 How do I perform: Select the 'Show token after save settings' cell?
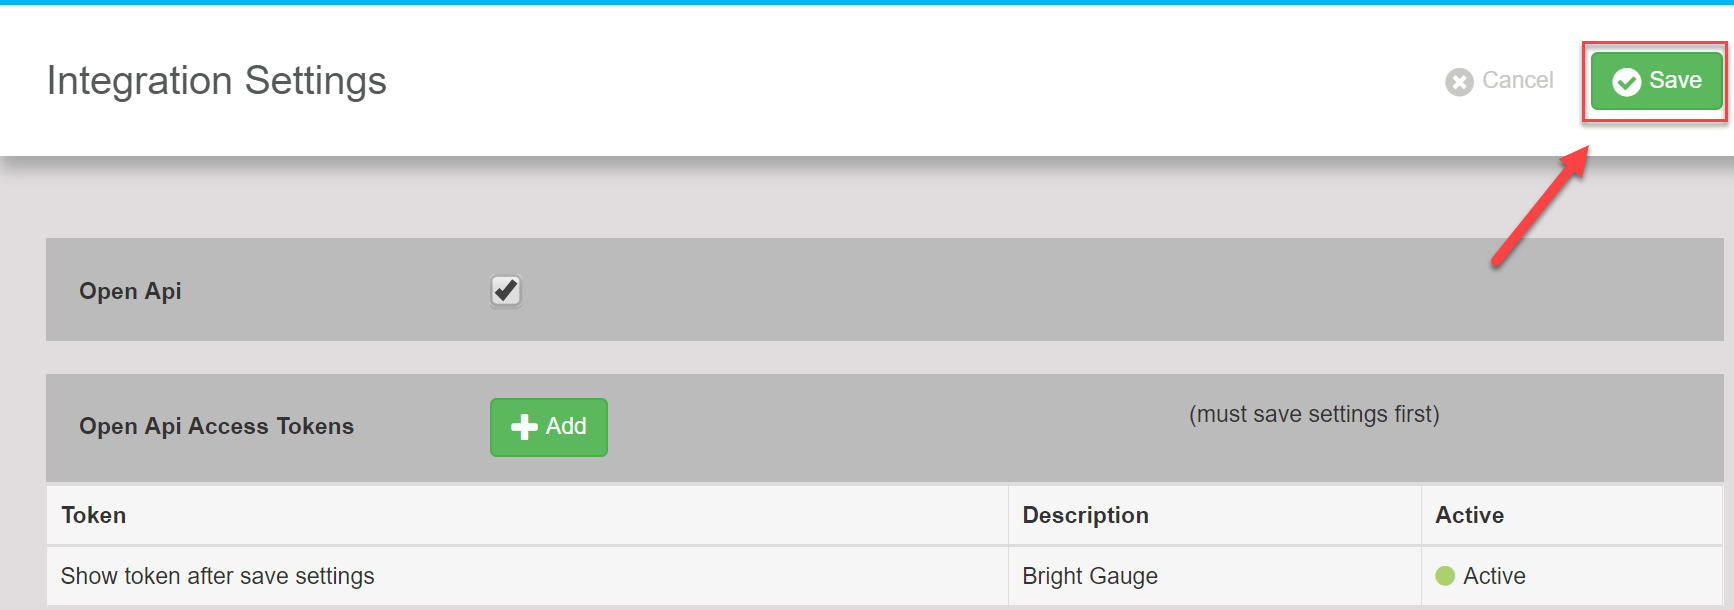pyautogui.click(x=527, y=576)
